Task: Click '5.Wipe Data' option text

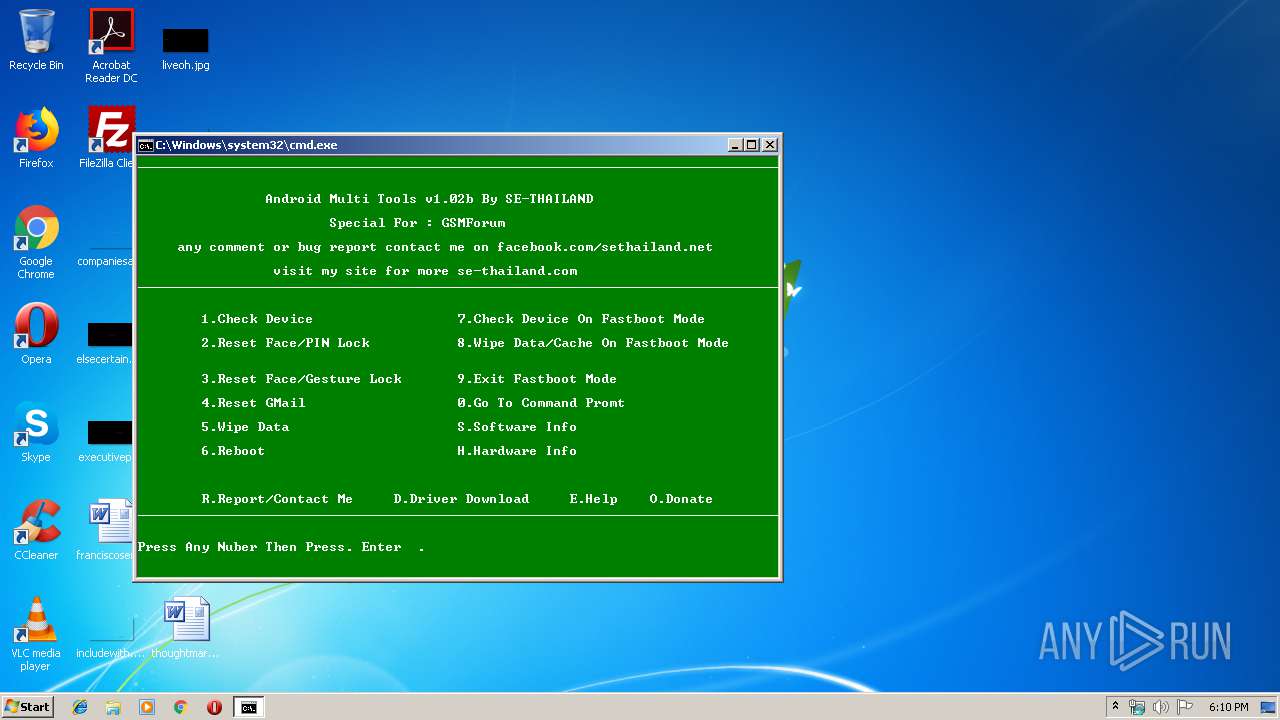Action: pos(245,427)
